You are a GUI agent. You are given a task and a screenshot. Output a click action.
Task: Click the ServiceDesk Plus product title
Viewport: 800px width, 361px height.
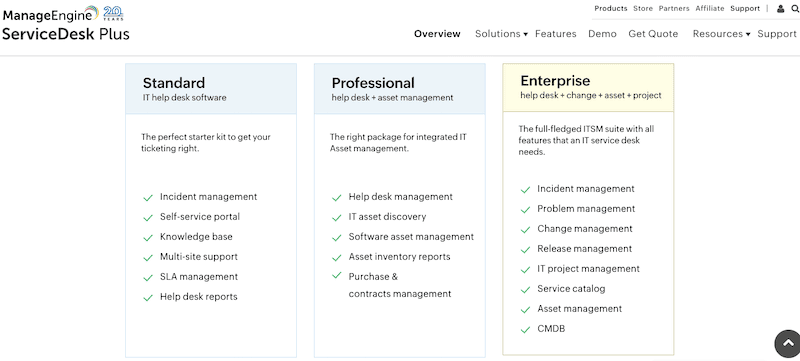point(66,34)
